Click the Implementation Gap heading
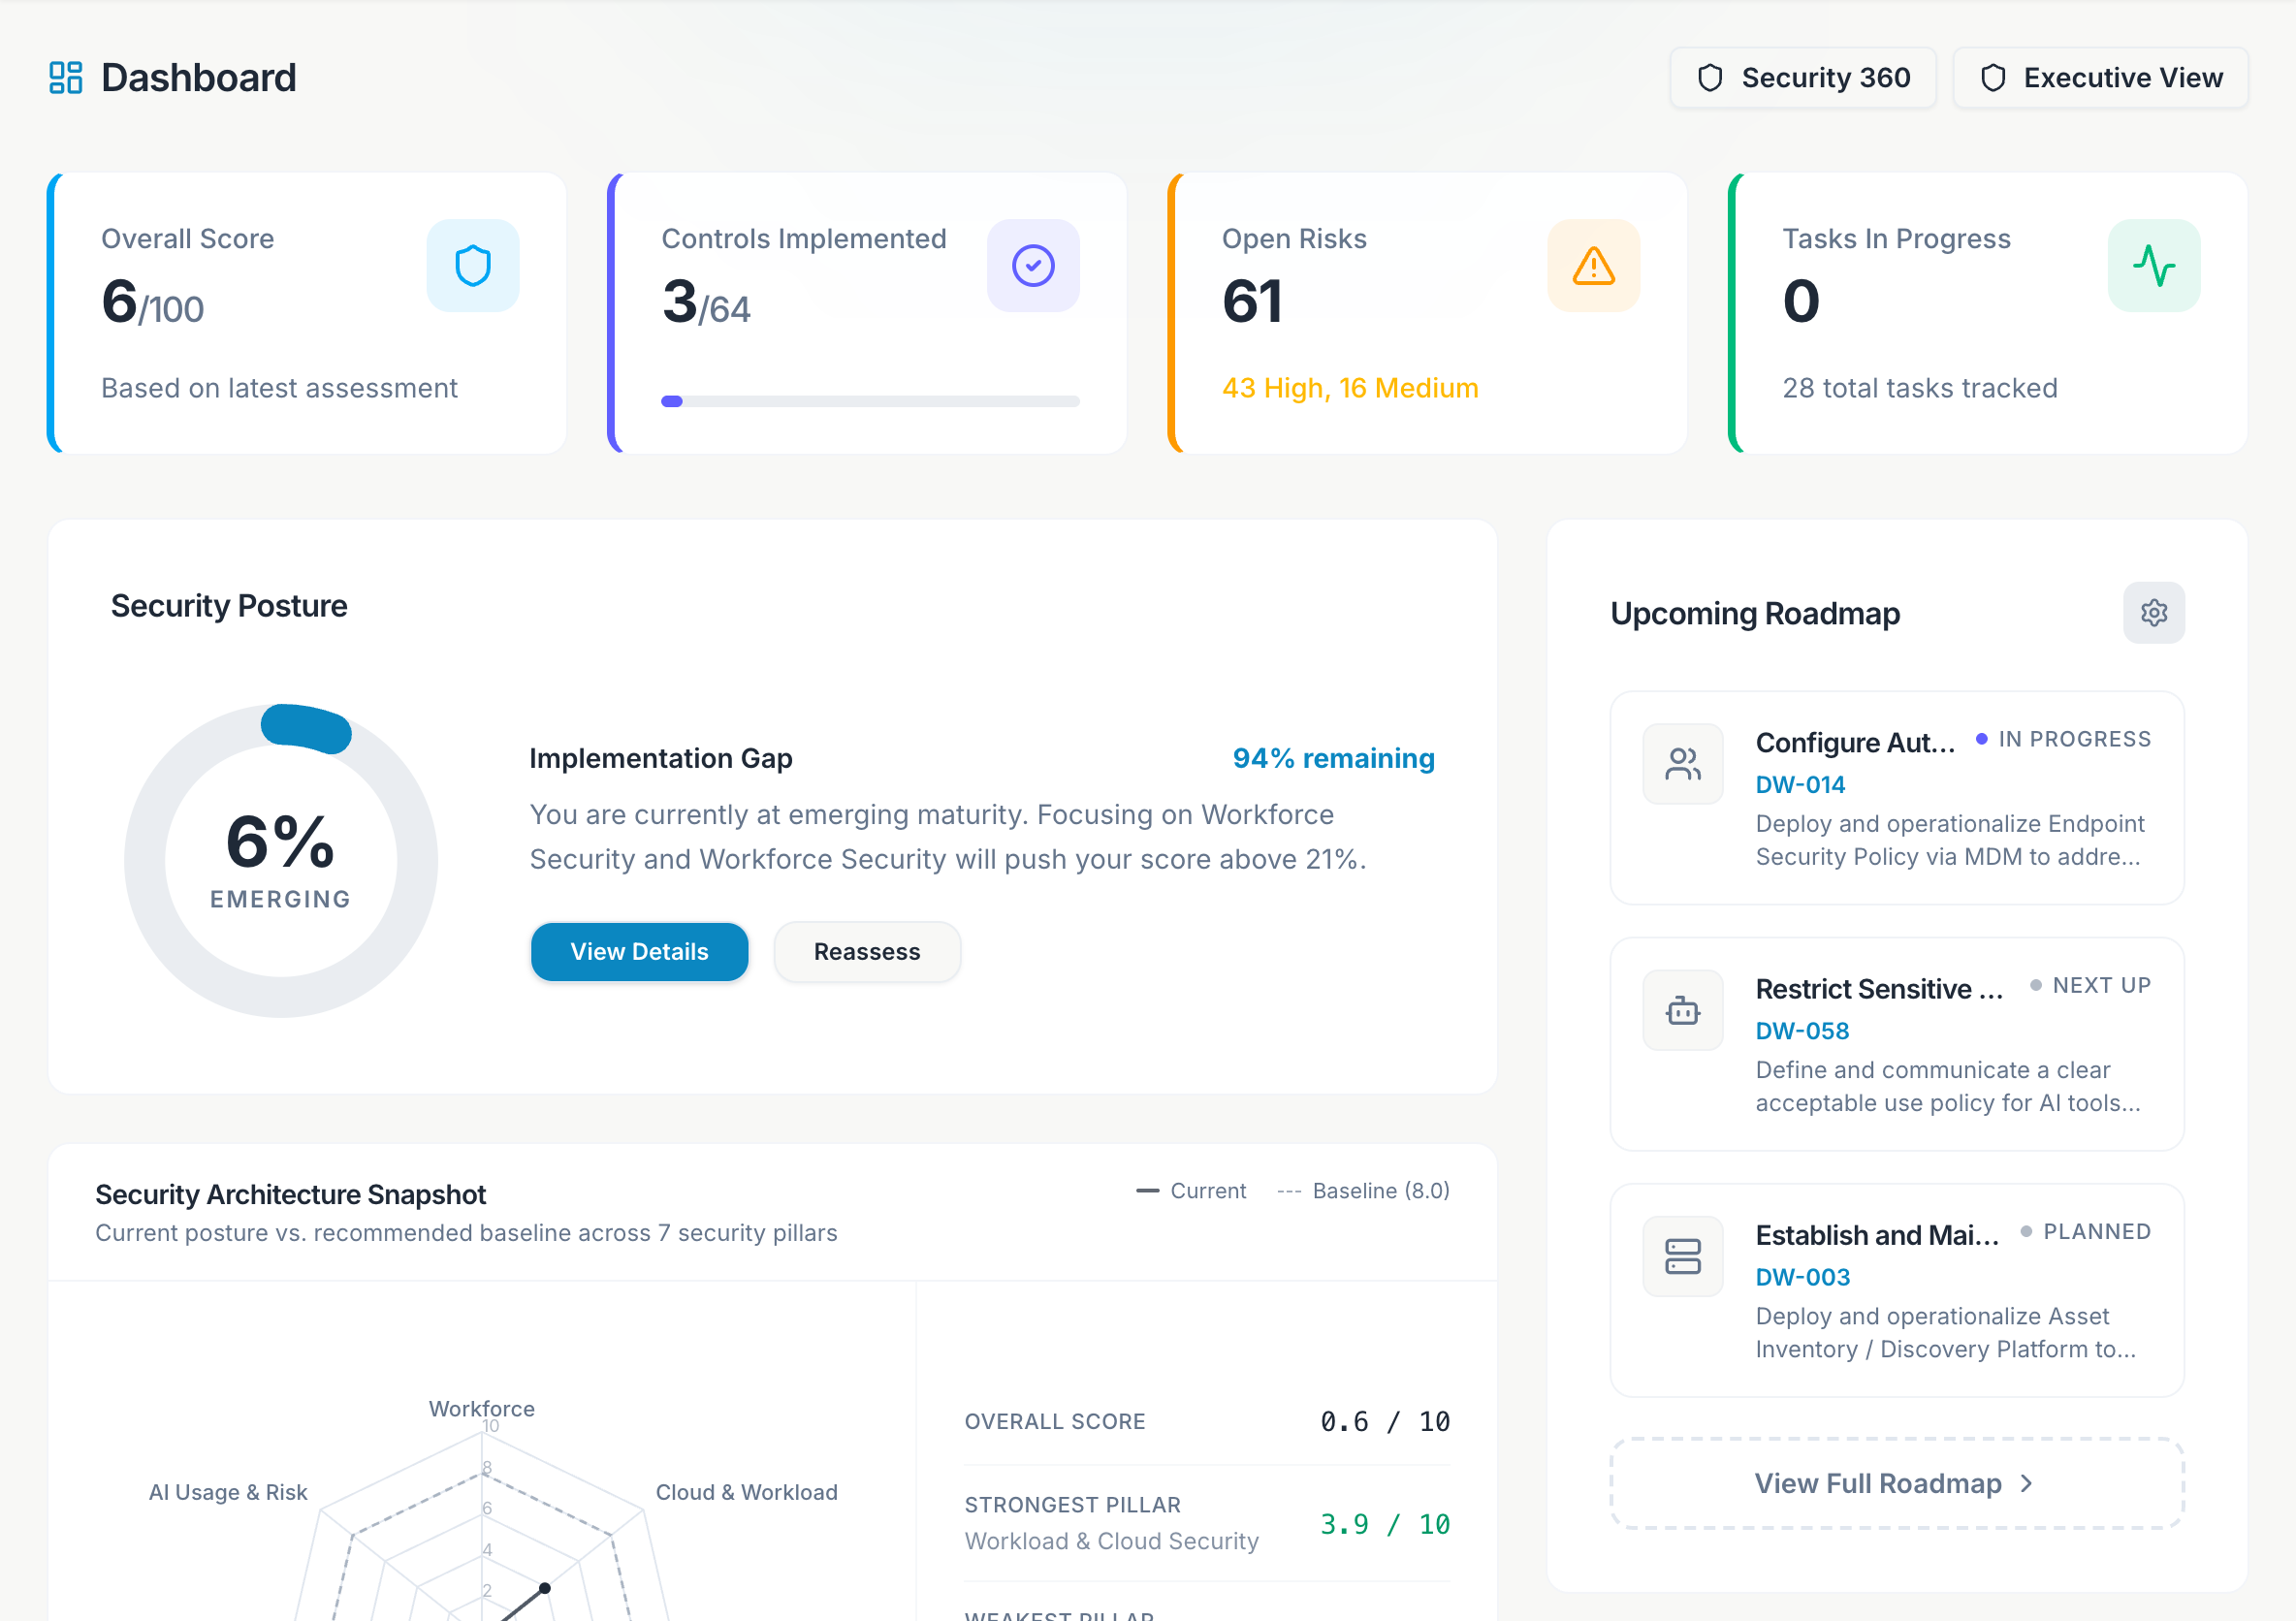The height and width of the screenshot is (1621, 2296). pyautogui.click(x=661, y=758)
